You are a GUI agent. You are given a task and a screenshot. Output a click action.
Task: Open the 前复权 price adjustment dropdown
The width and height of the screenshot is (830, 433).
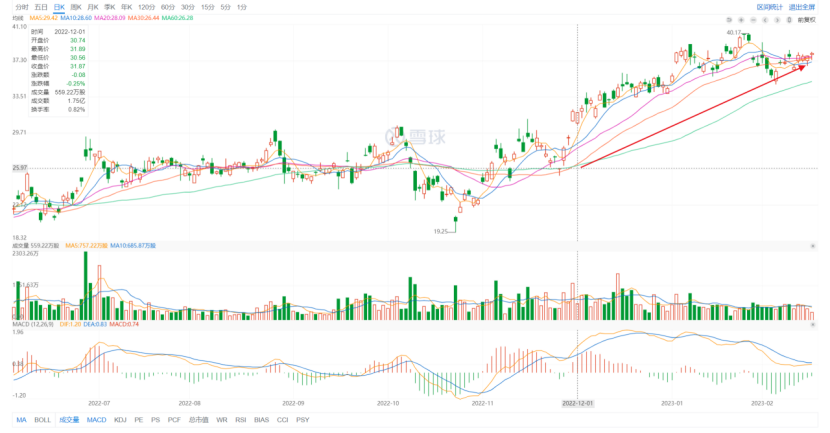[806, 19]
